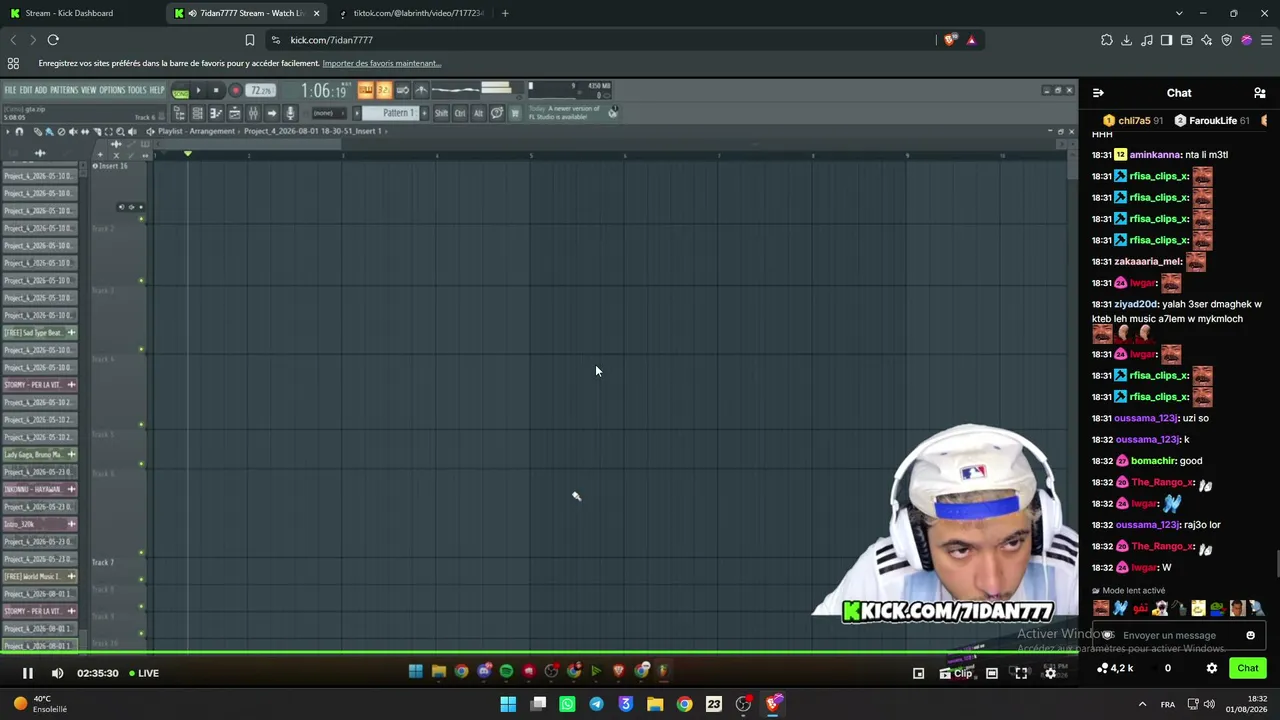Collapse the chat panel with the arrow icon

click(1098, 93)
